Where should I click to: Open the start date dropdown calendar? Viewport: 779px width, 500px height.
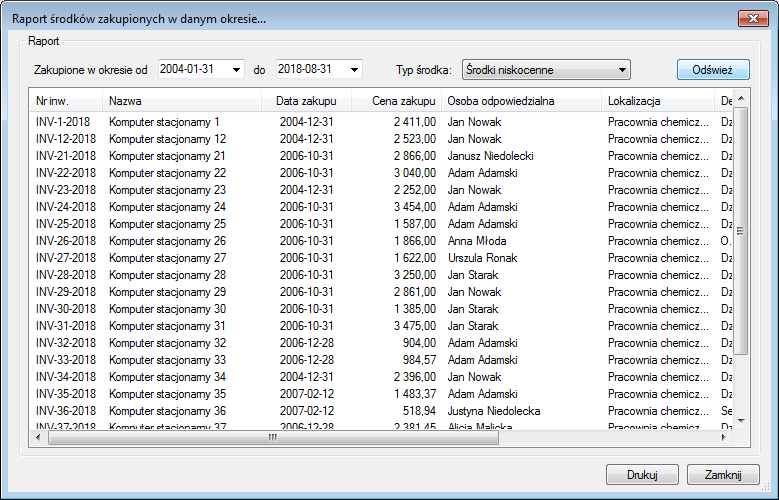[x=236, y=70]
